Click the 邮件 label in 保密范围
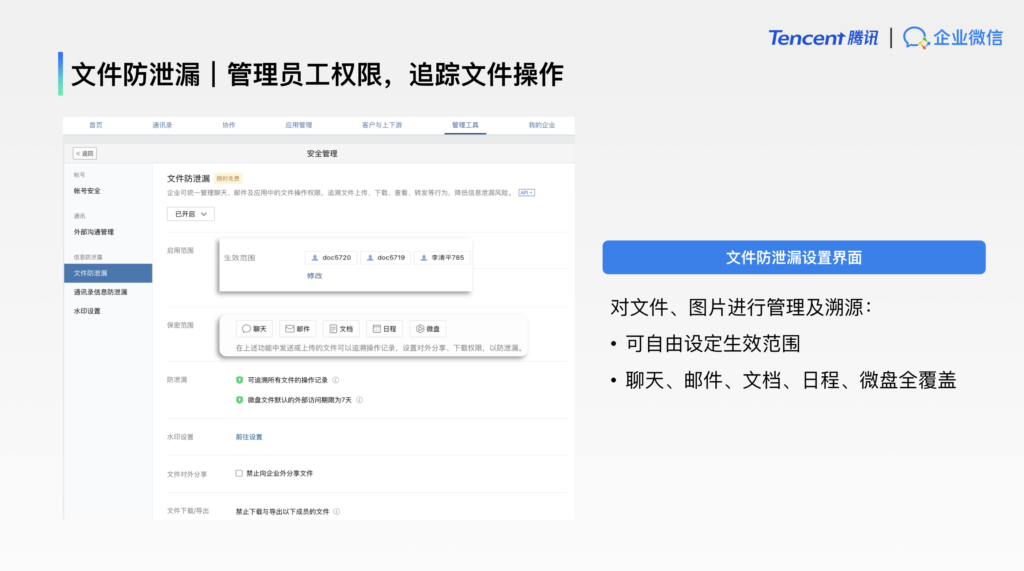This screenshot has height=571, width=1024. 303,329
